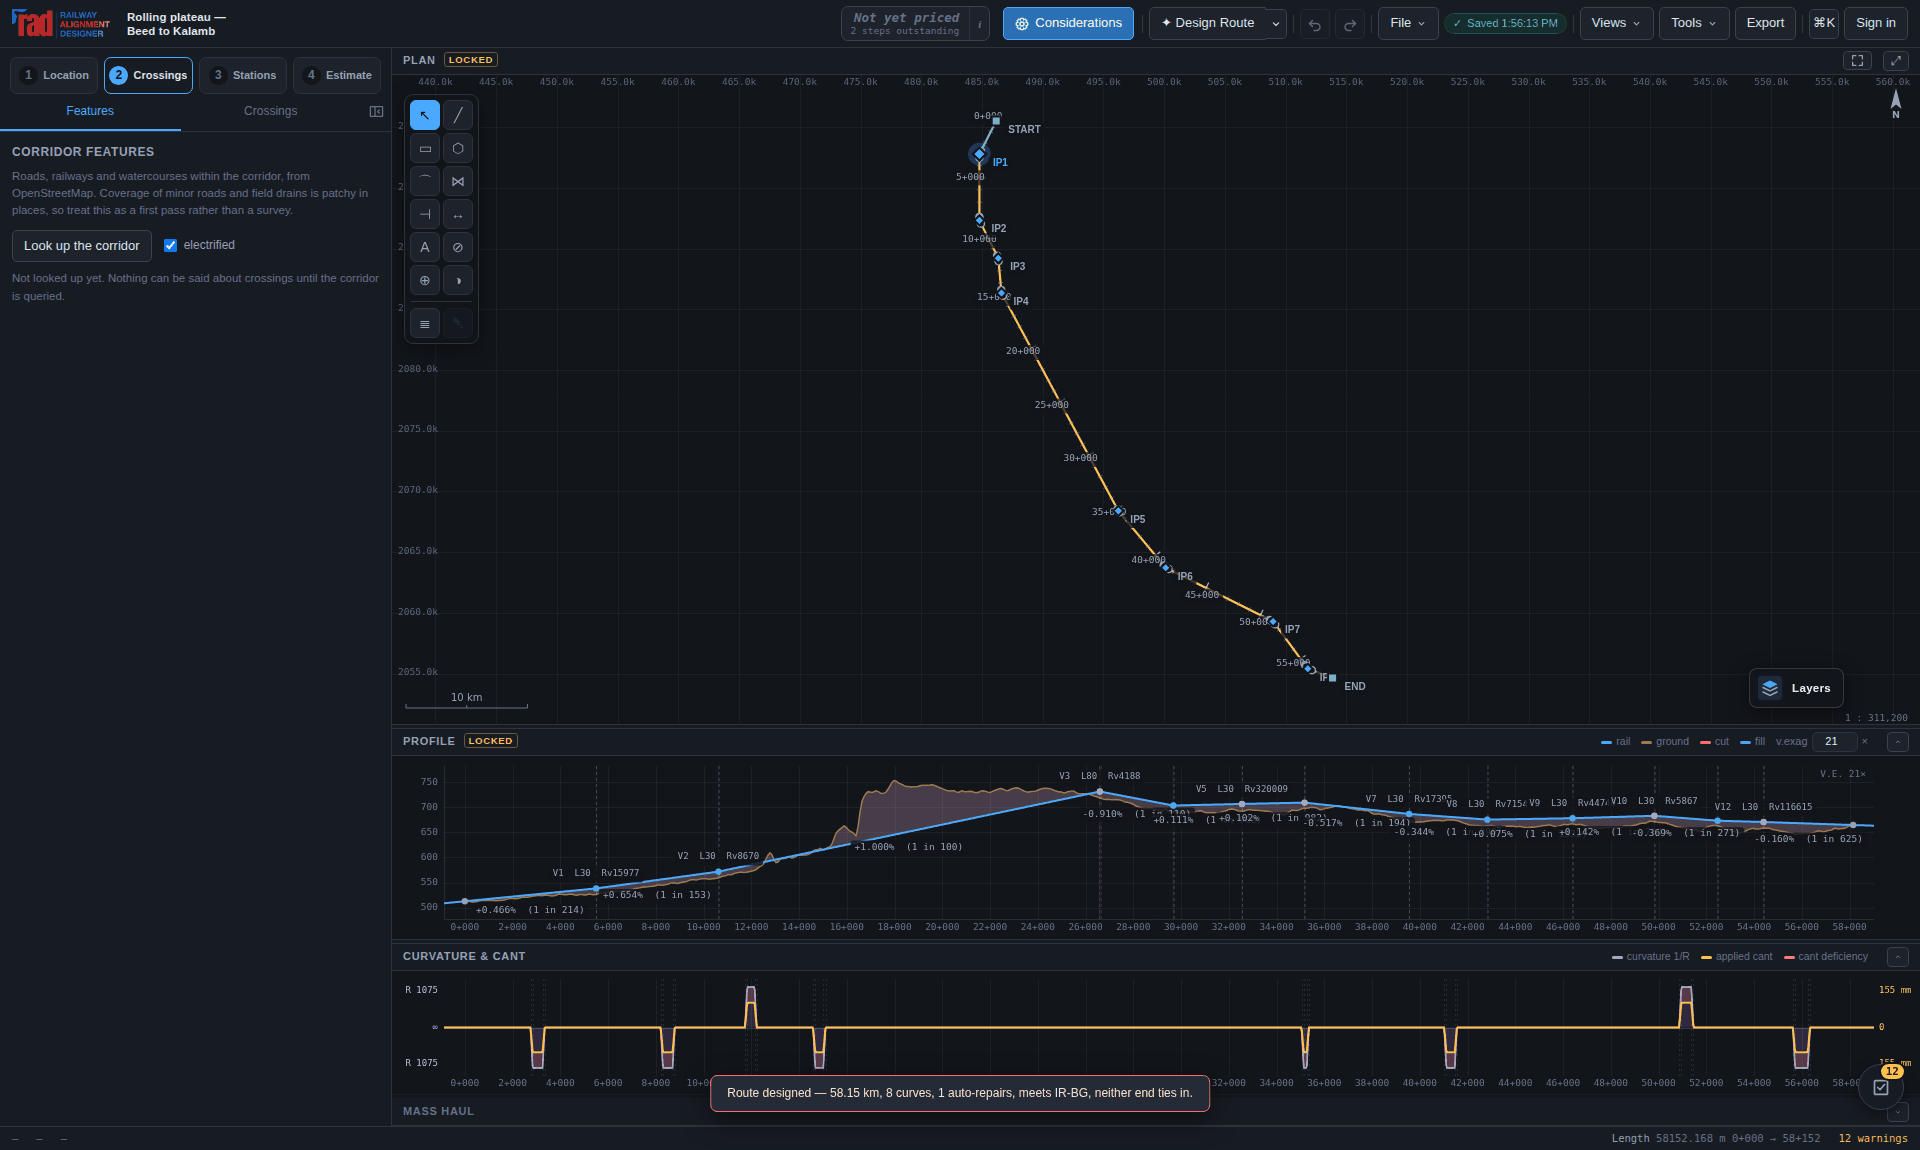Open the Views dropdown menu
This screenshot has height=1150, width=1920.
pos(1616,24)
